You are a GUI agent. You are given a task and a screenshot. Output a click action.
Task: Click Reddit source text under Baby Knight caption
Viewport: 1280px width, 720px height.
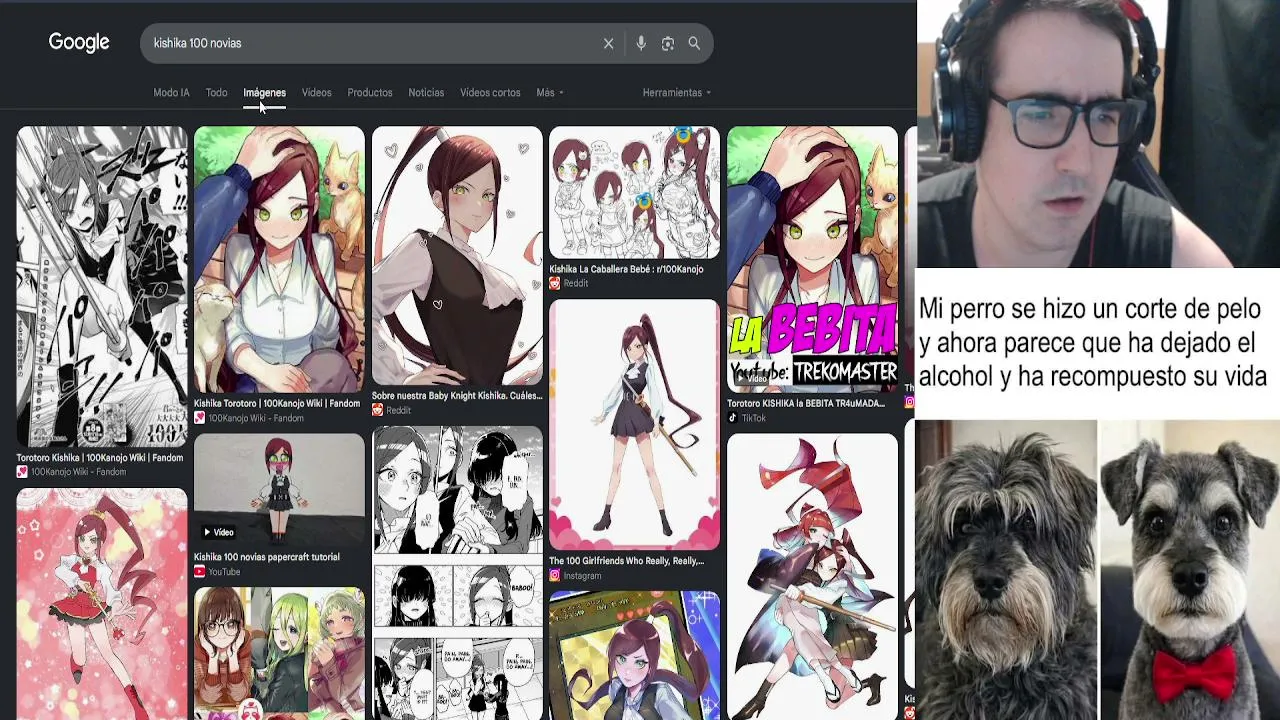(x=398, y=410)
